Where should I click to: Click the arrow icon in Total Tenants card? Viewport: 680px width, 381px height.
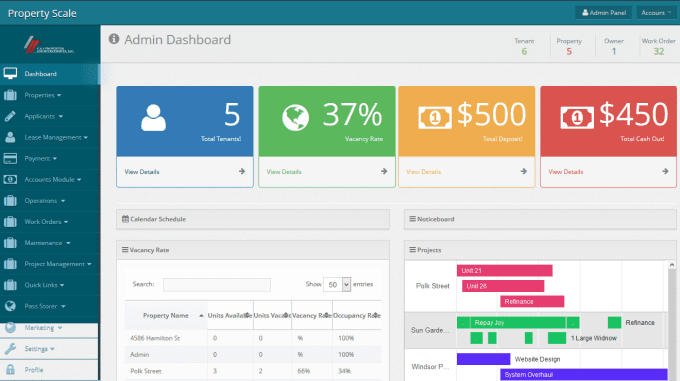coord(242,171)
